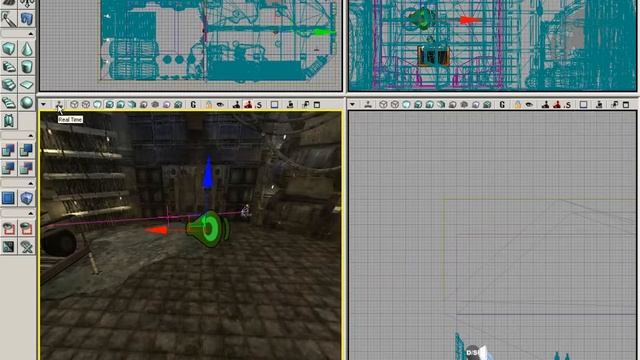Set perspective viewport to Lit mode
The height and width of the screenshot is (360, 640).
(x=109, y=105)
